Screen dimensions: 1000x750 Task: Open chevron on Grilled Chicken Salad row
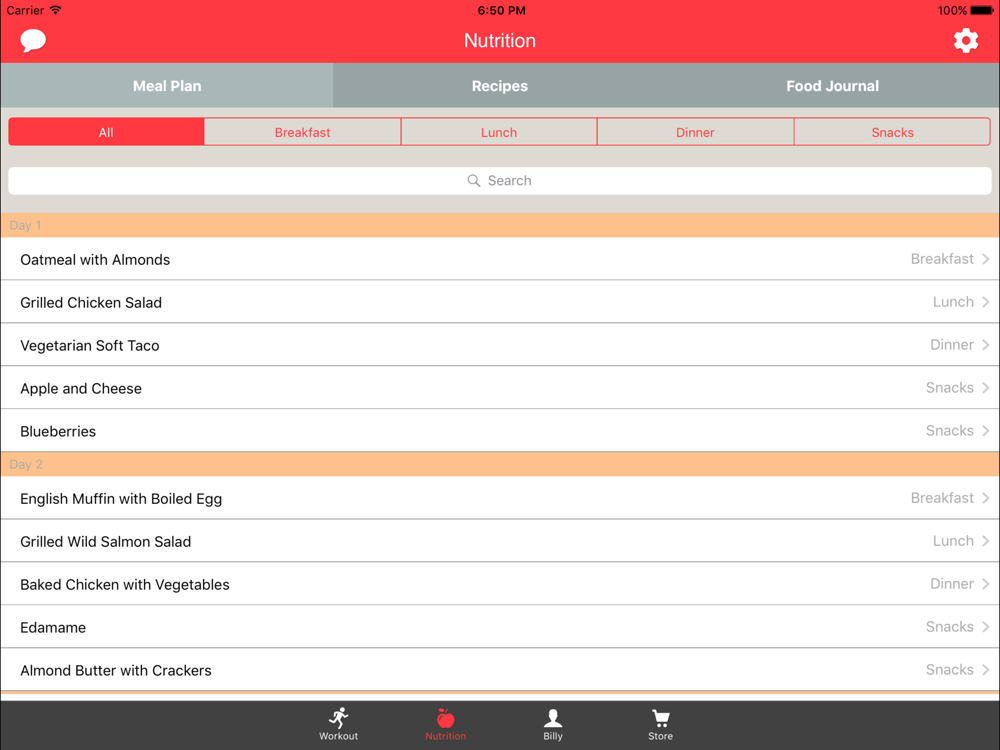point(985,302)
